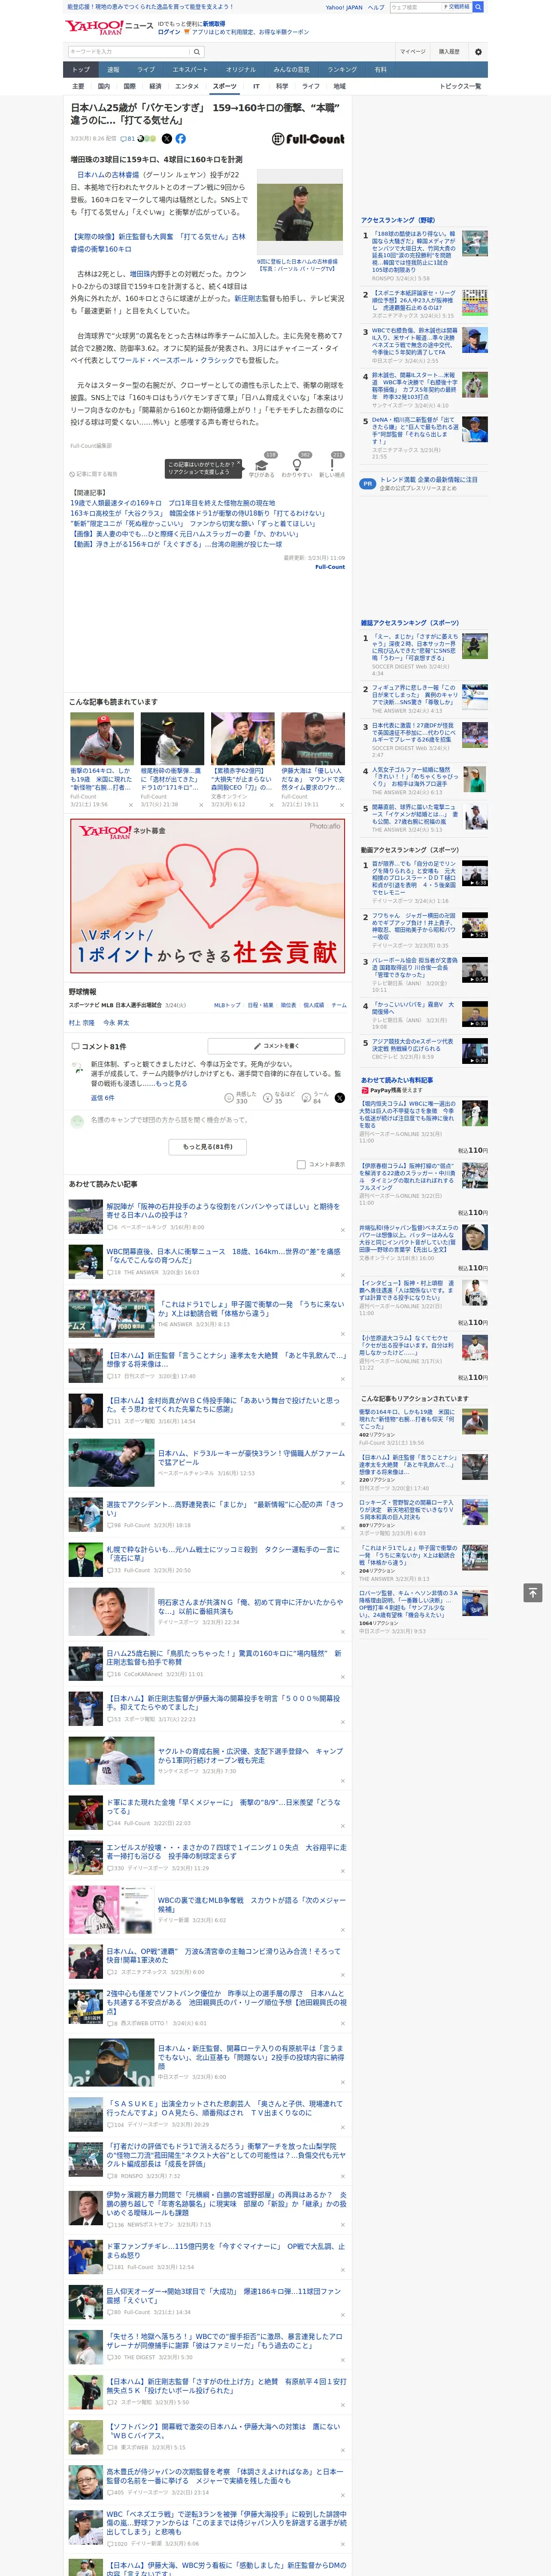Image resolution: width=551 pixels, height=2576 pixels.
Task: Click the Full-Count publisher logo
Action: pos(308,139)
